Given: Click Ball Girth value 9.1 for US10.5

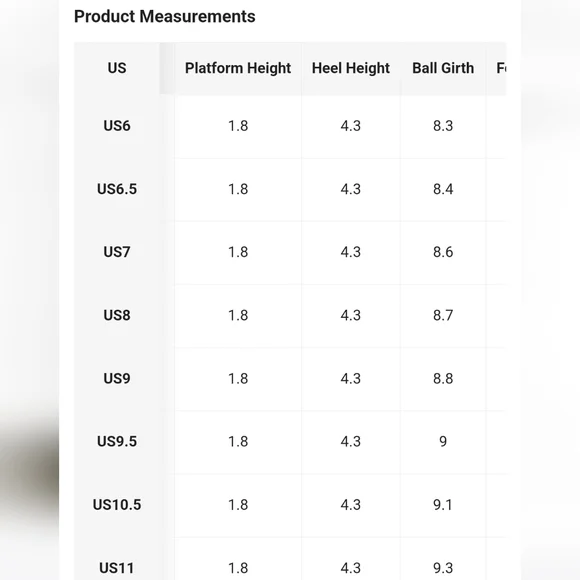Looking at the screenshot, I should point(443,505).
